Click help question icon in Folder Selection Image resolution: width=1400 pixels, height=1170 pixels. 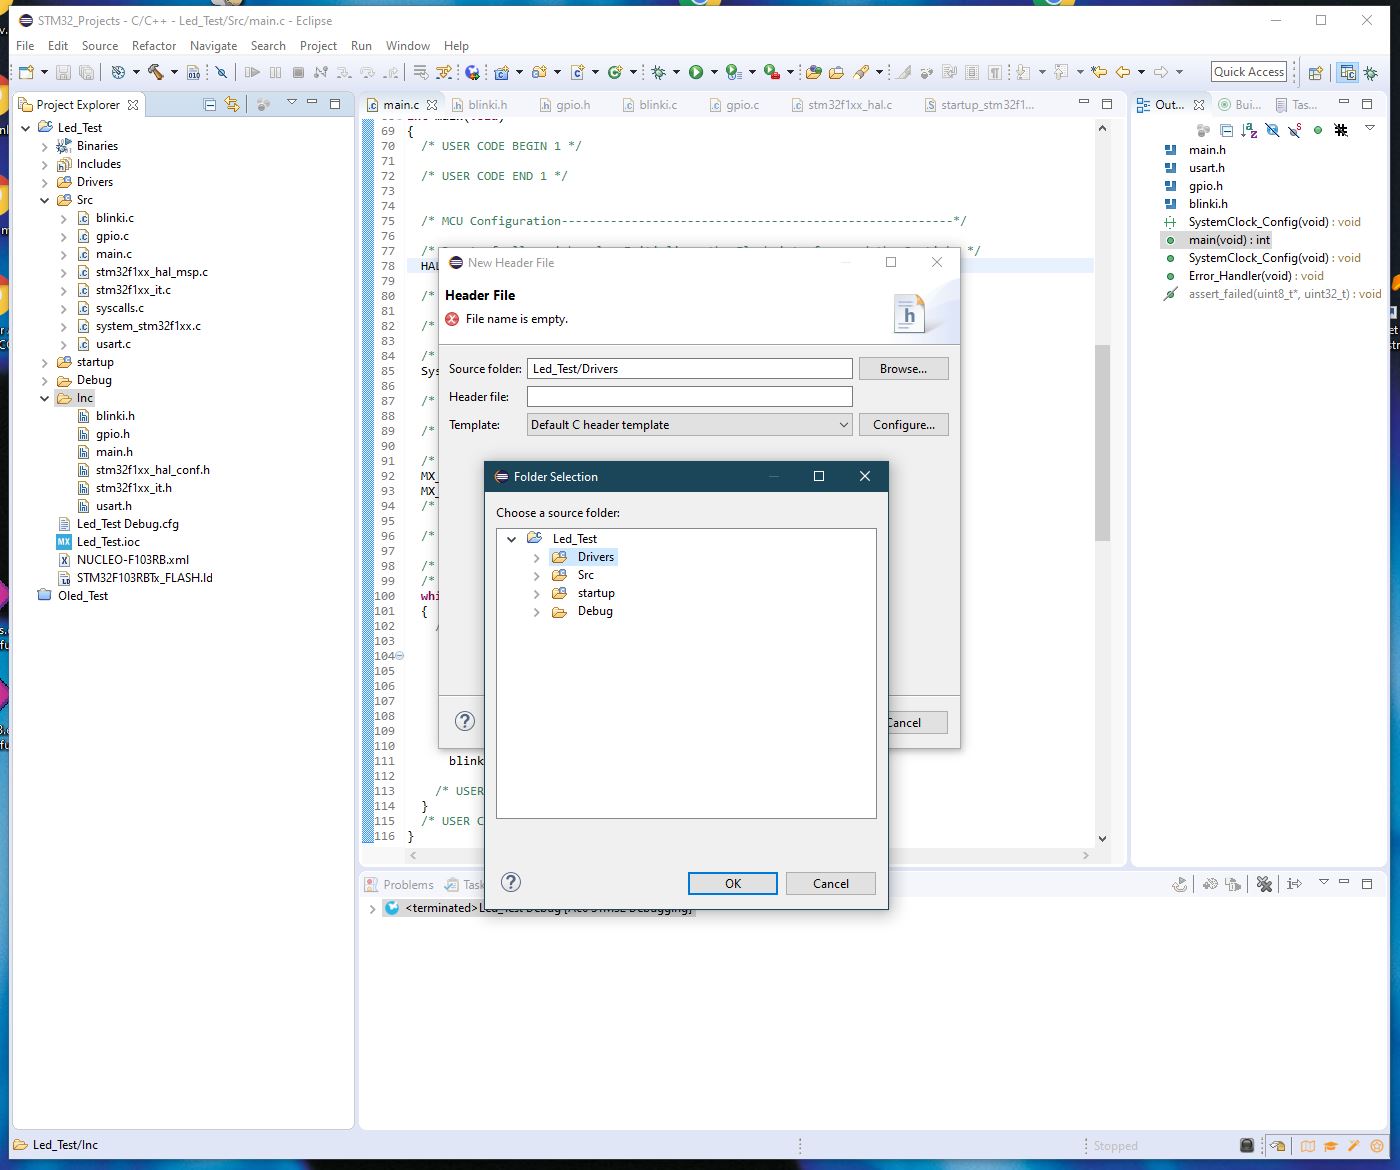point(511,882)
